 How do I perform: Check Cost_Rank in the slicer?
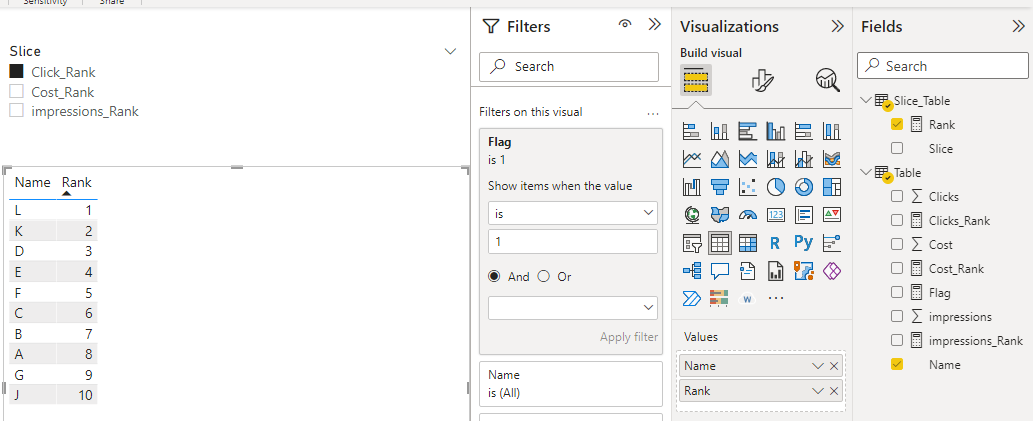[x=16, y=92]
